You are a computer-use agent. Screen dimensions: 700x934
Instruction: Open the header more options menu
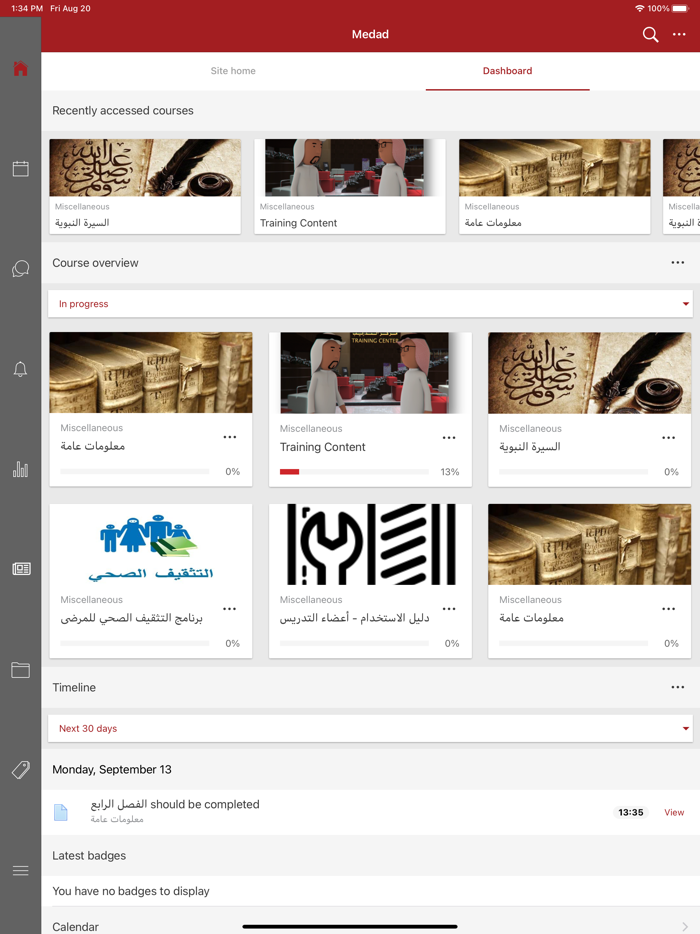[679, 35]
